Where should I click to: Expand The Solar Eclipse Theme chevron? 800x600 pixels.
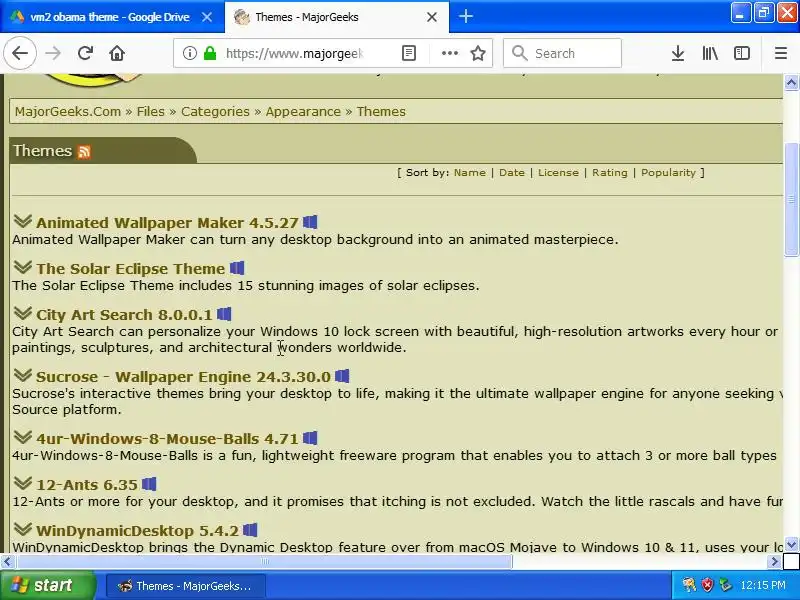[x=22, y=267]
